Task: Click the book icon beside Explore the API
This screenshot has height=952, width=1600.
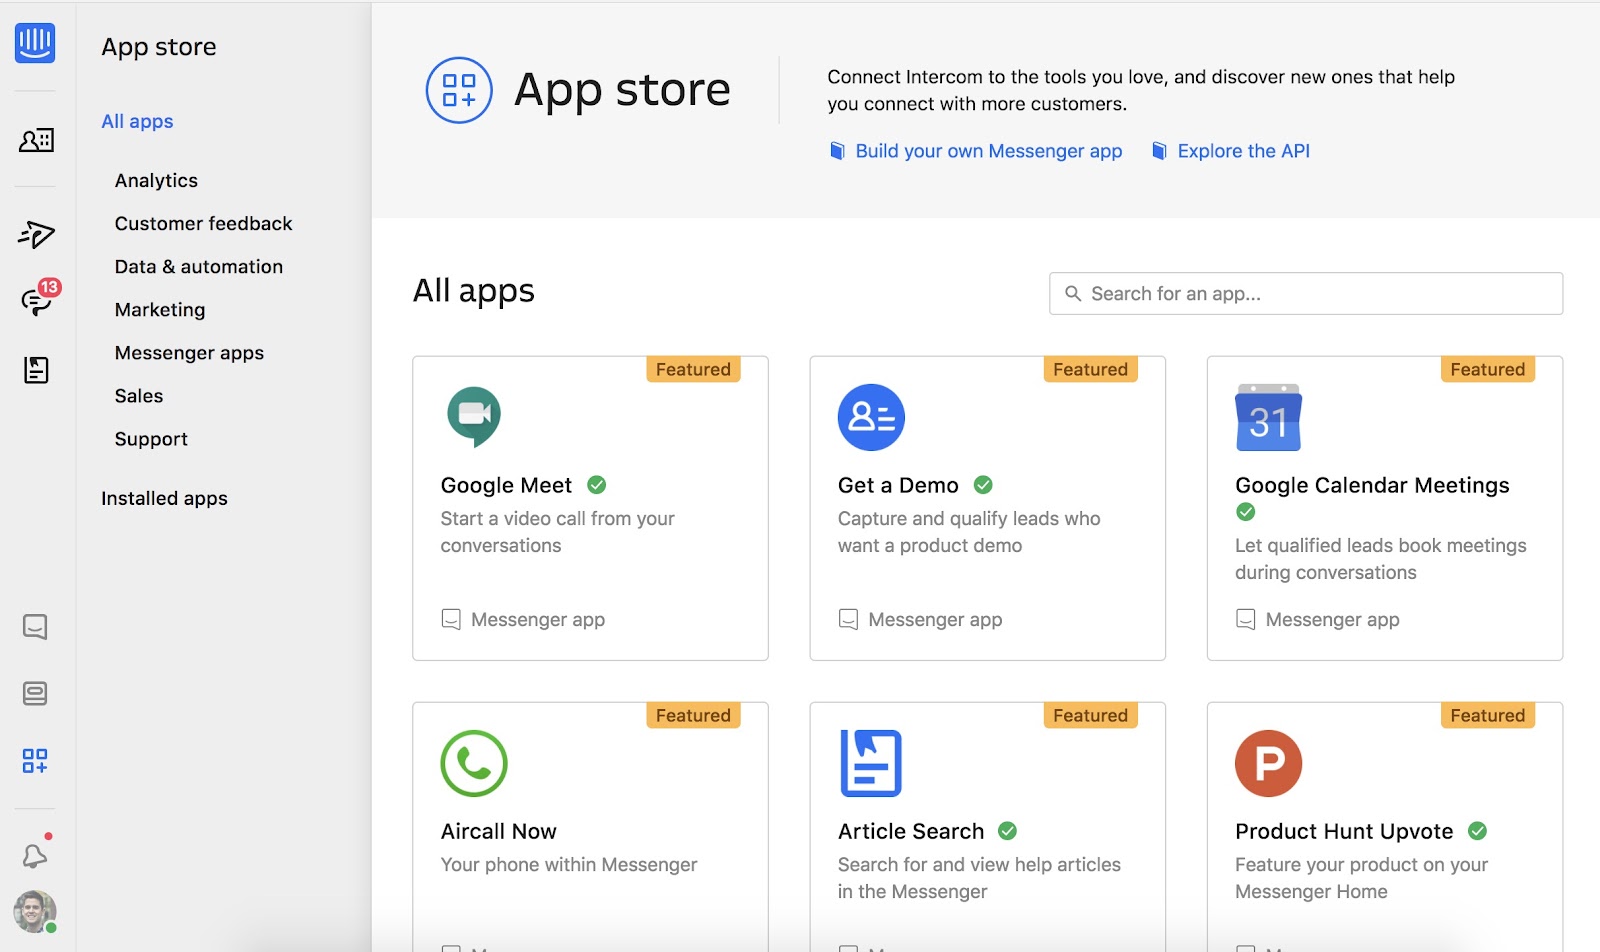Action: tap(1159, 151)
